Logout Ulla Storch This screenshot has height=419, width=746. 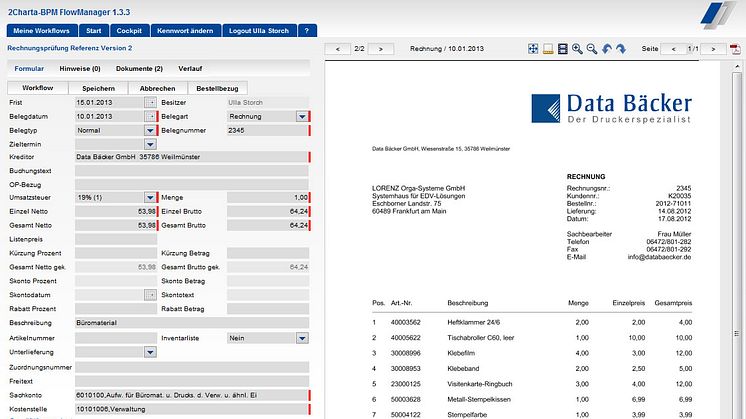click(x=259, y=30)
